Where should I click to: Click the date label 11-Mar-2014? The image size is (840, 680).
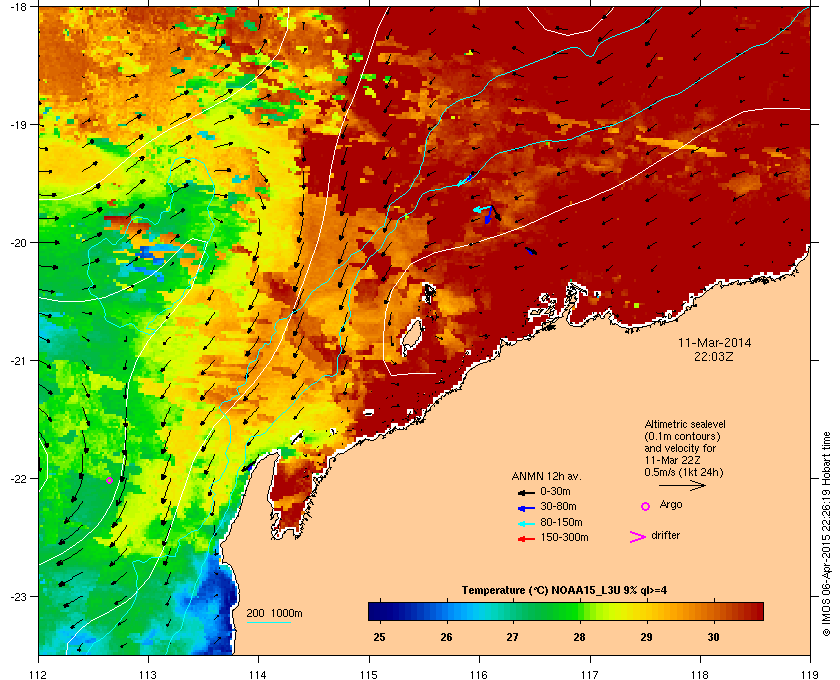click(715, 343)
